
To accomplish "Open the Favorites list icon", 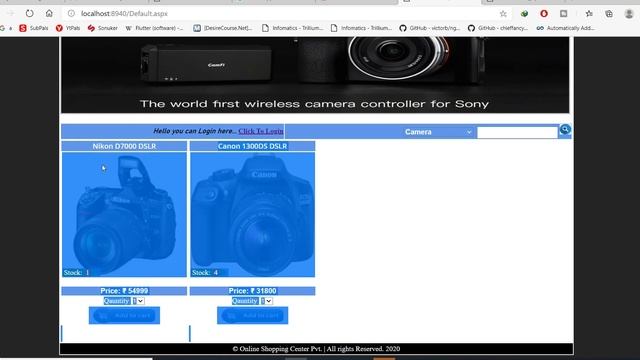I will click(589, 14).
